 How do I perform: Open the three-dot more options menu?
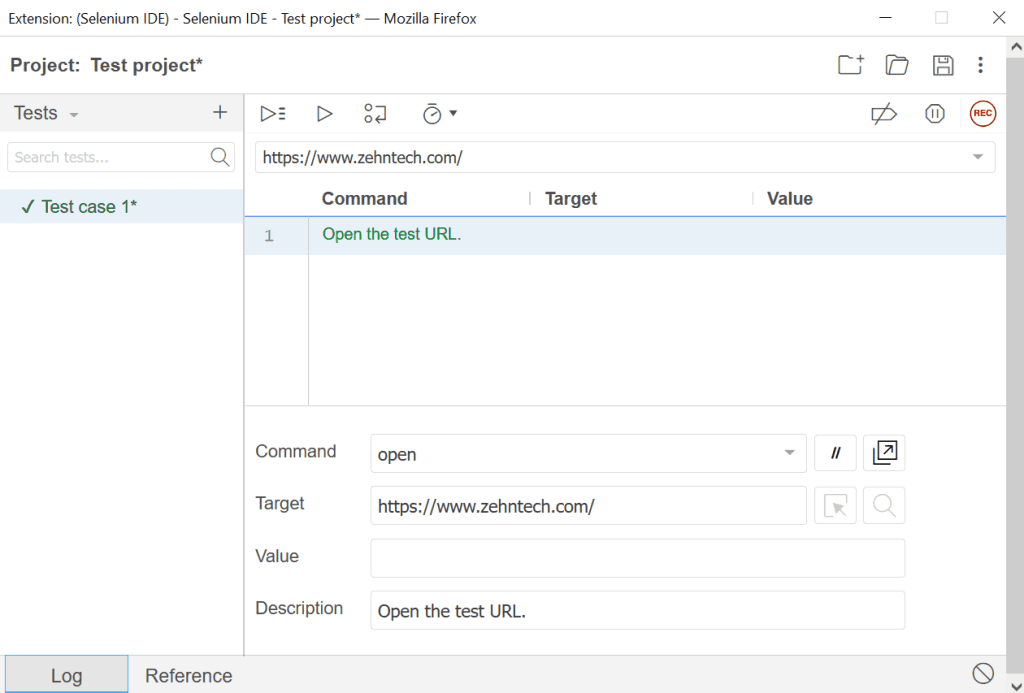pos(980,65)
